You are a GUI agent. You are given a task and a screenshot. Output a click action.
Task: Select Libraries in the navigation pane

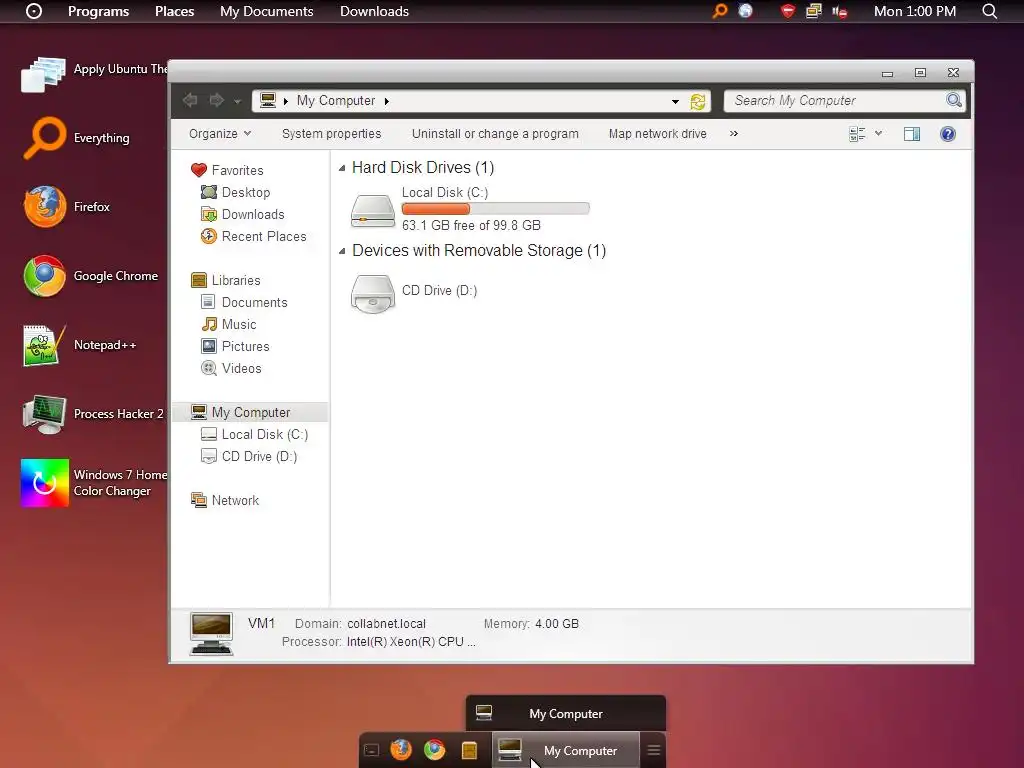[236, 280]
